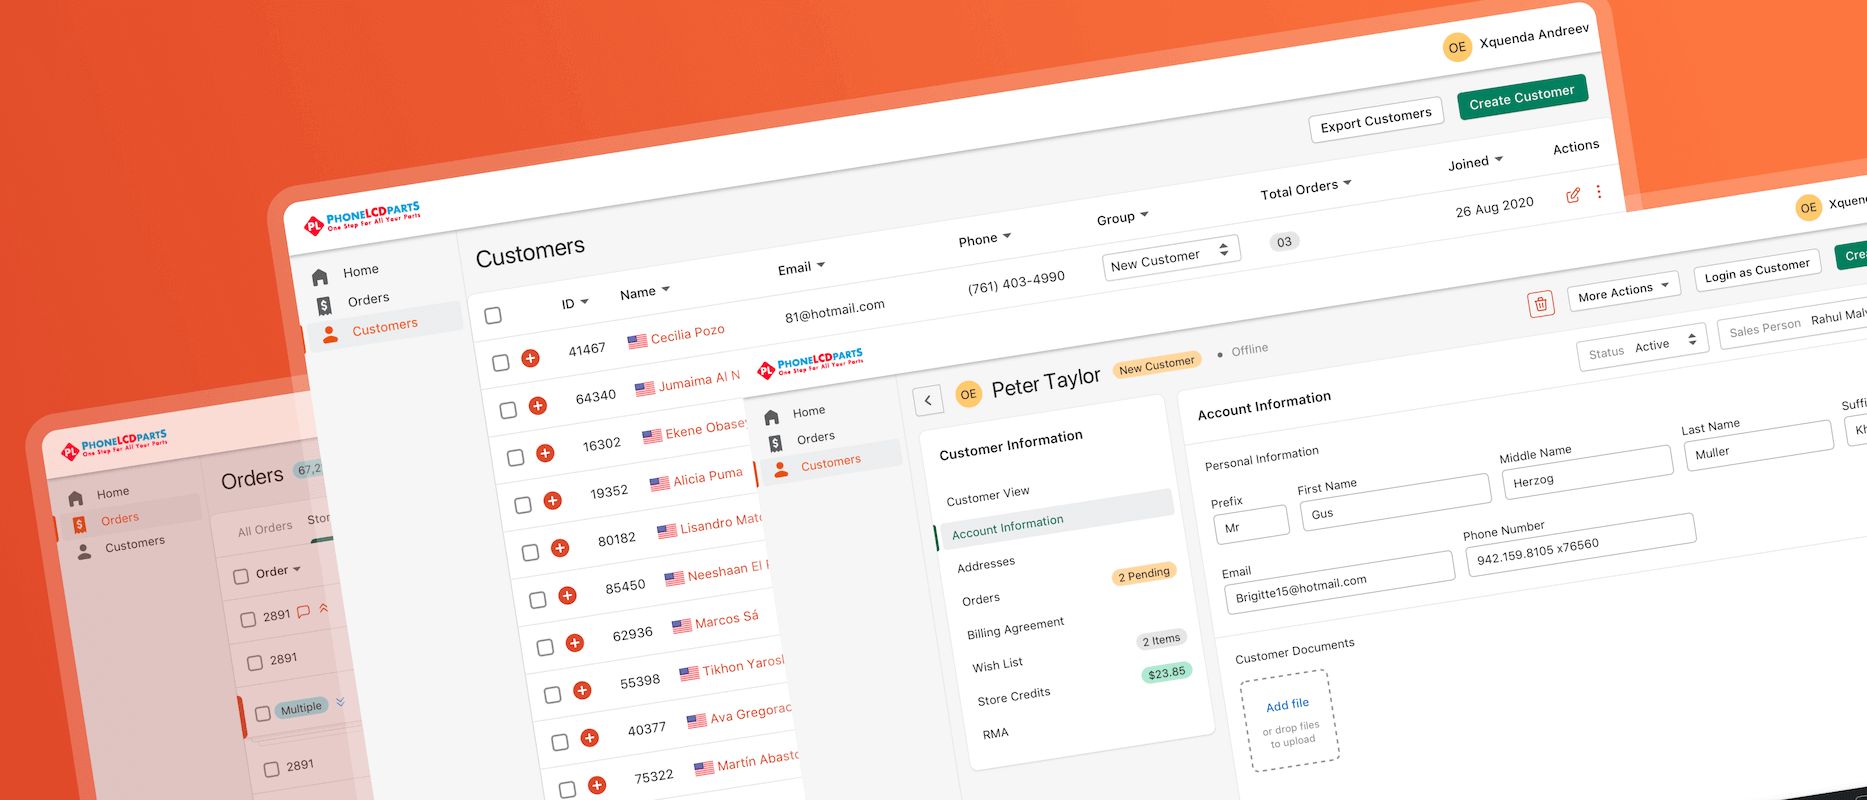Expand the More Actions dropdown
The image size is (1867, 800).
tap(1623, 291)
